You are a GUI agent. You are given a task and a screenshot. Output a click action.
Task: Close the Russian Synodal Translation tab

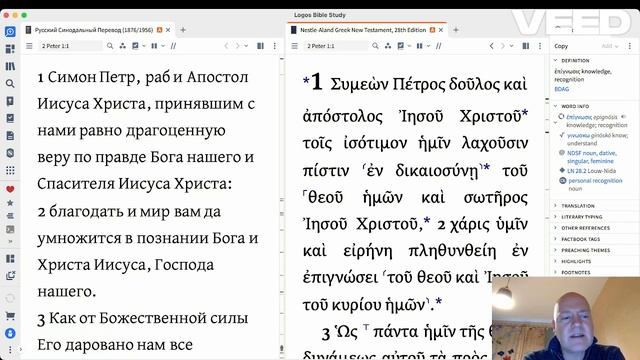pyautogui.click(x=168, y=30)
